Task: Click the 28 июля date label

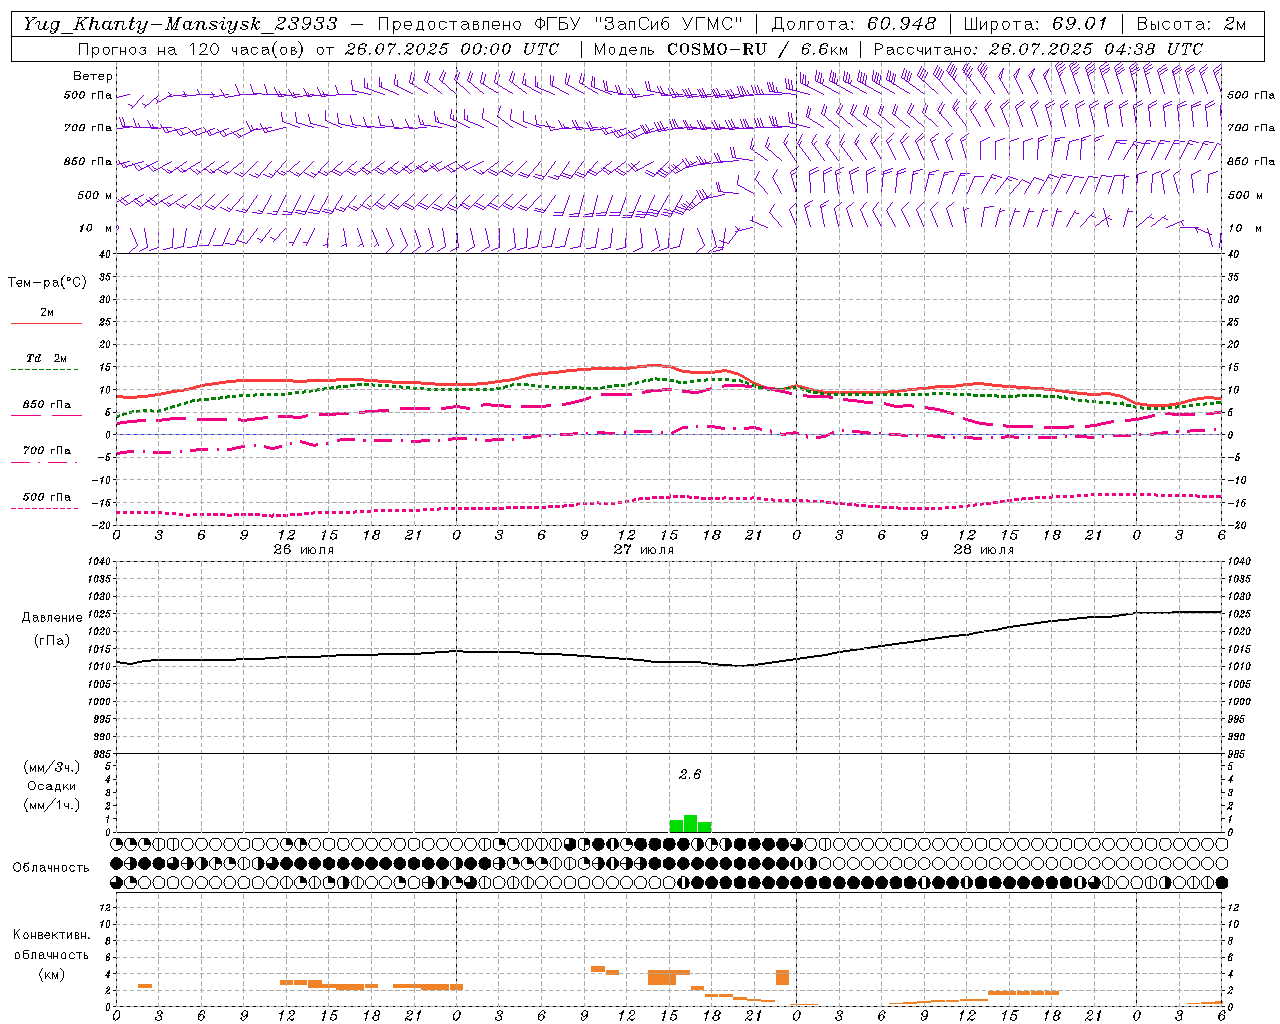Action: 984,550
